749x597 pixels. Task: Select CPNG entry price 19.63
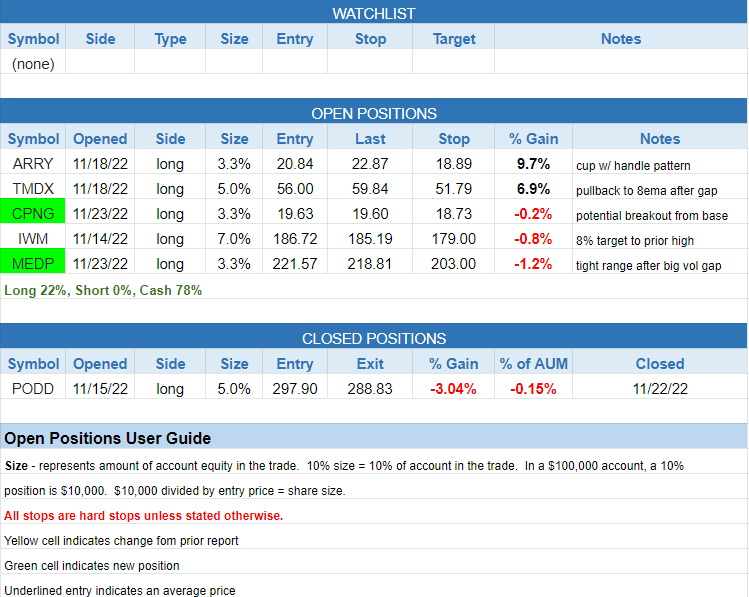[295, 213]
